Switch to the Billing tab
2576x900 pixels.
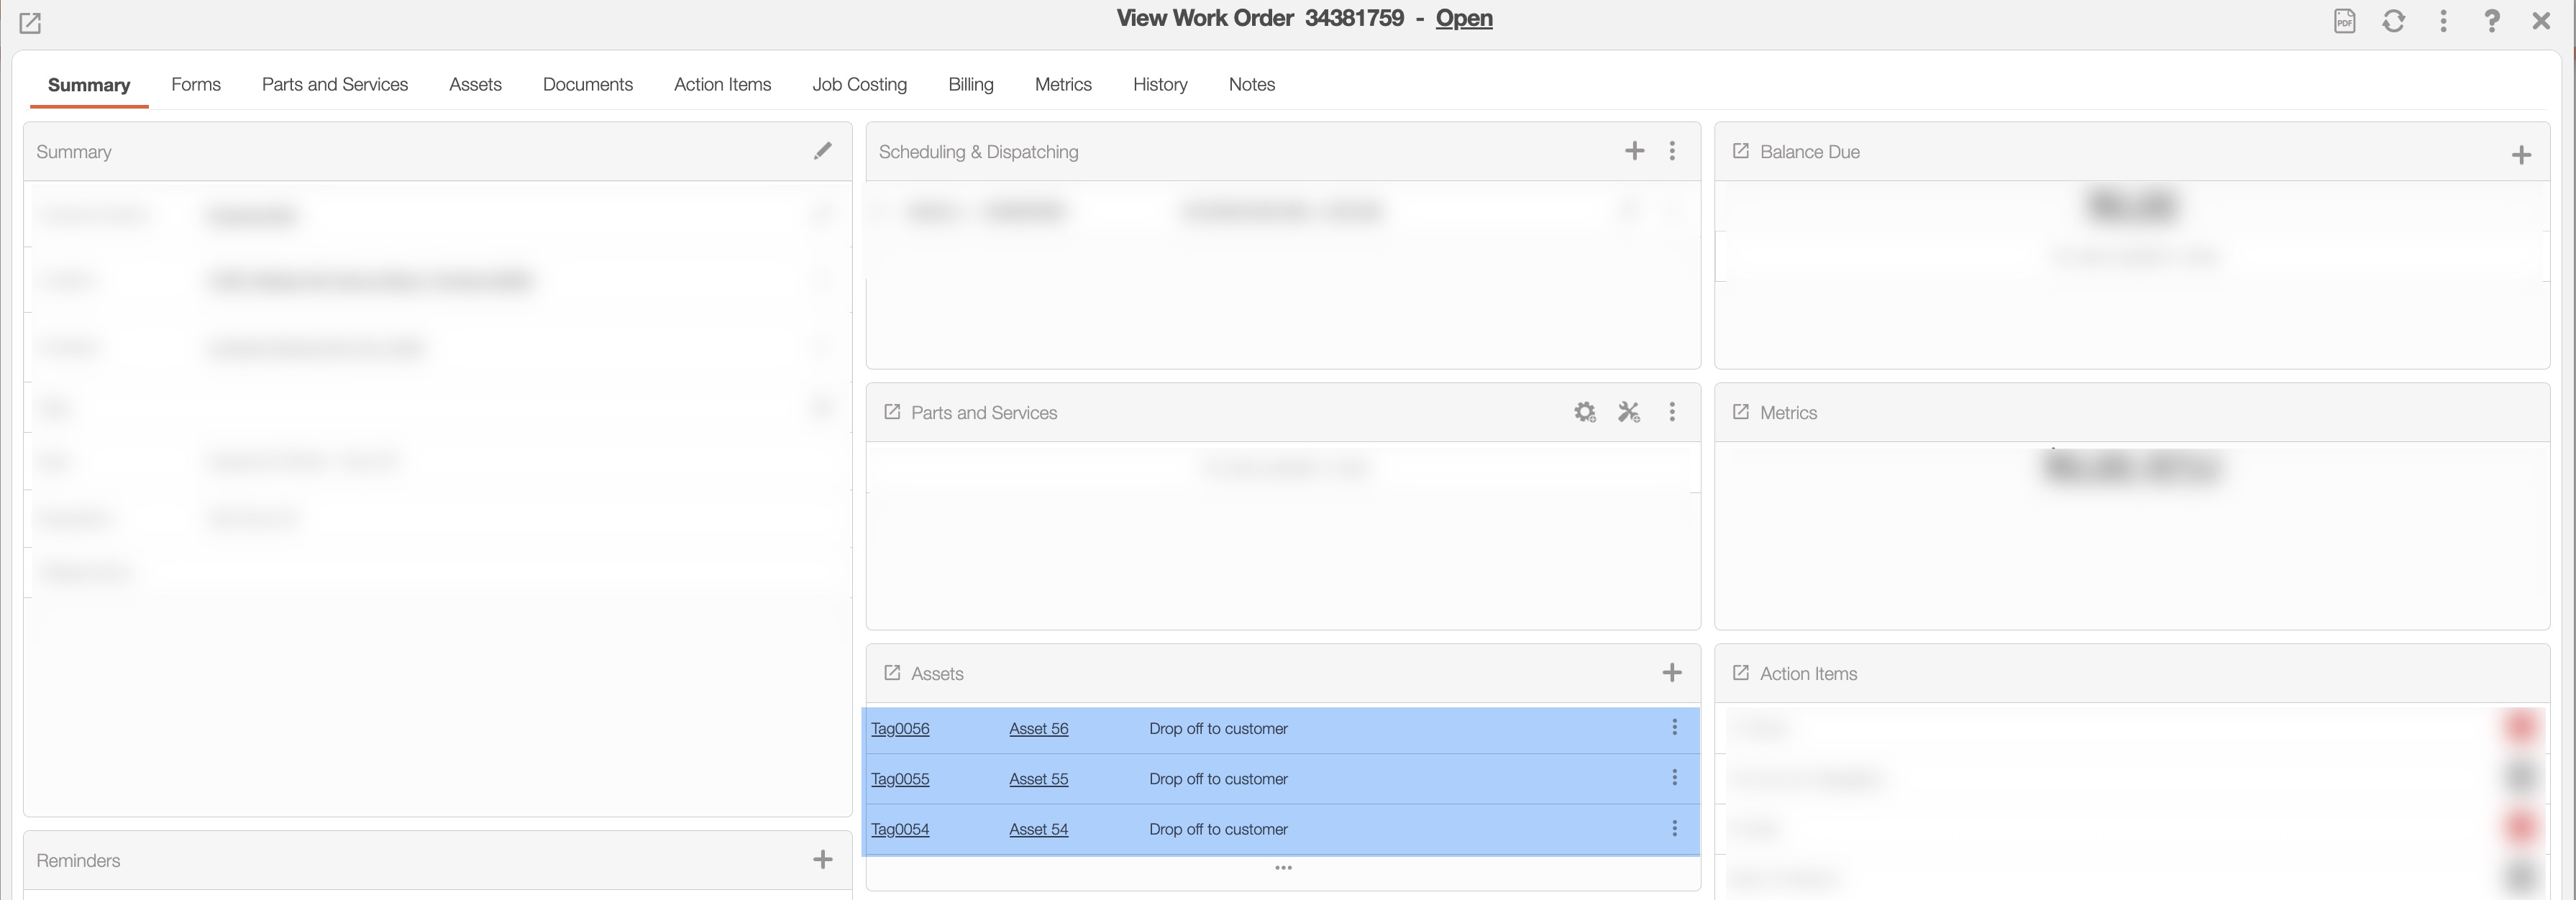(970, 85)
